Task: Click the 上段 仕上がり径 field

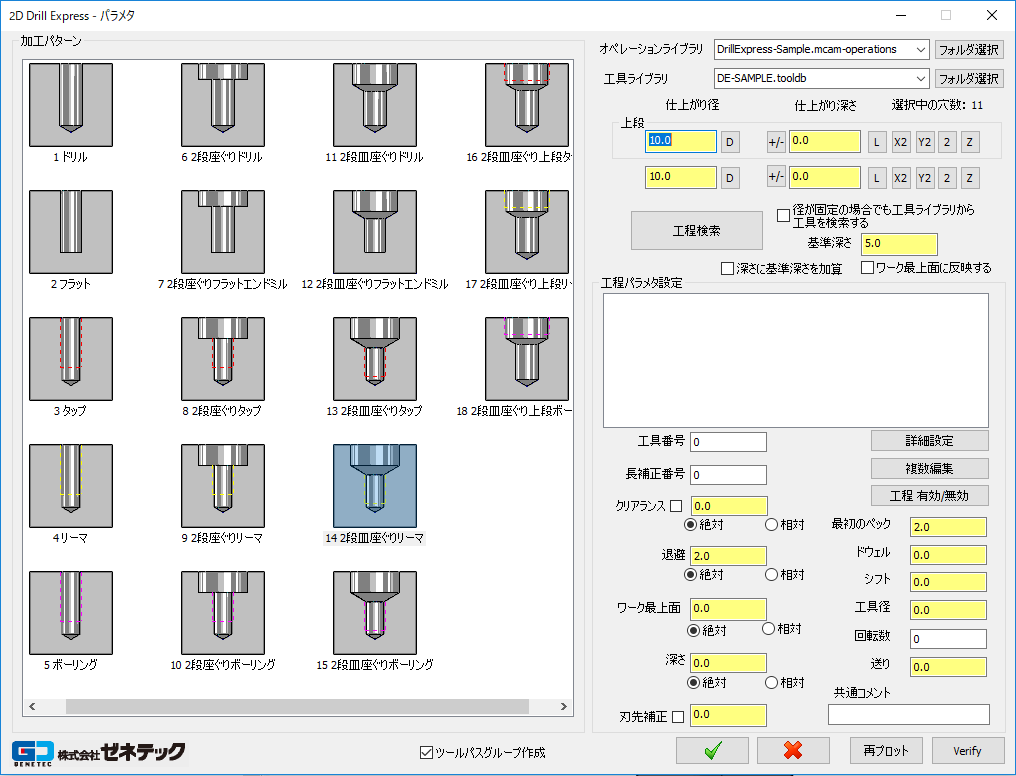Action: coord(680,141)
